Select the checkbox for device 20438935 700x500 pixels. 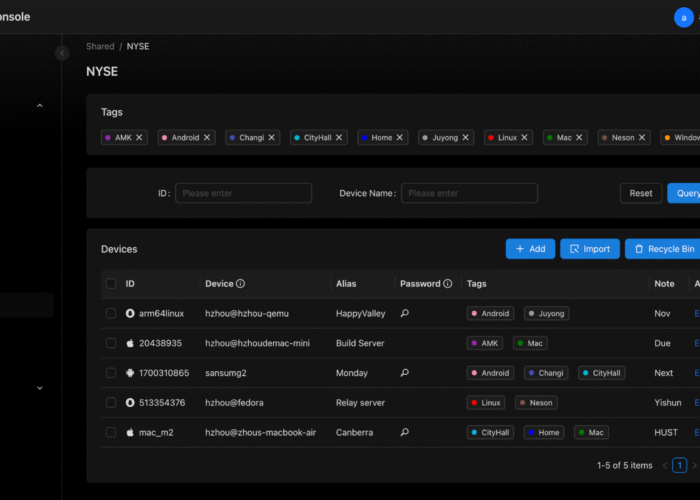(x=111, y=343)
